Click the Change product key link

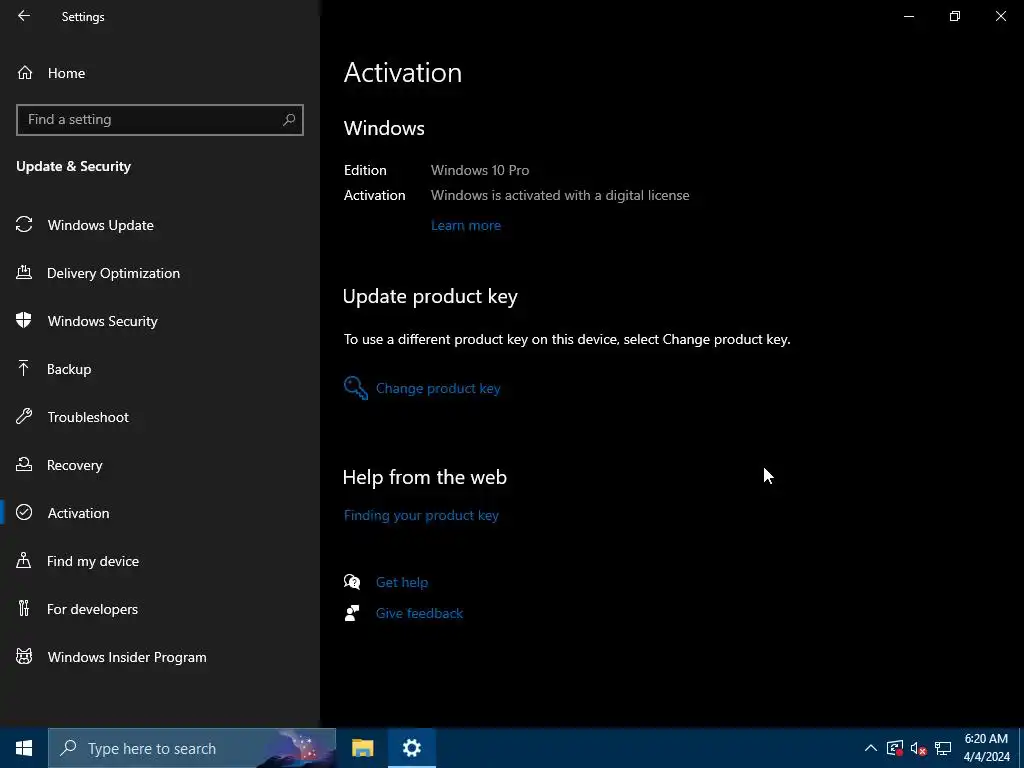pyautogui.click(x=438, y=388)
